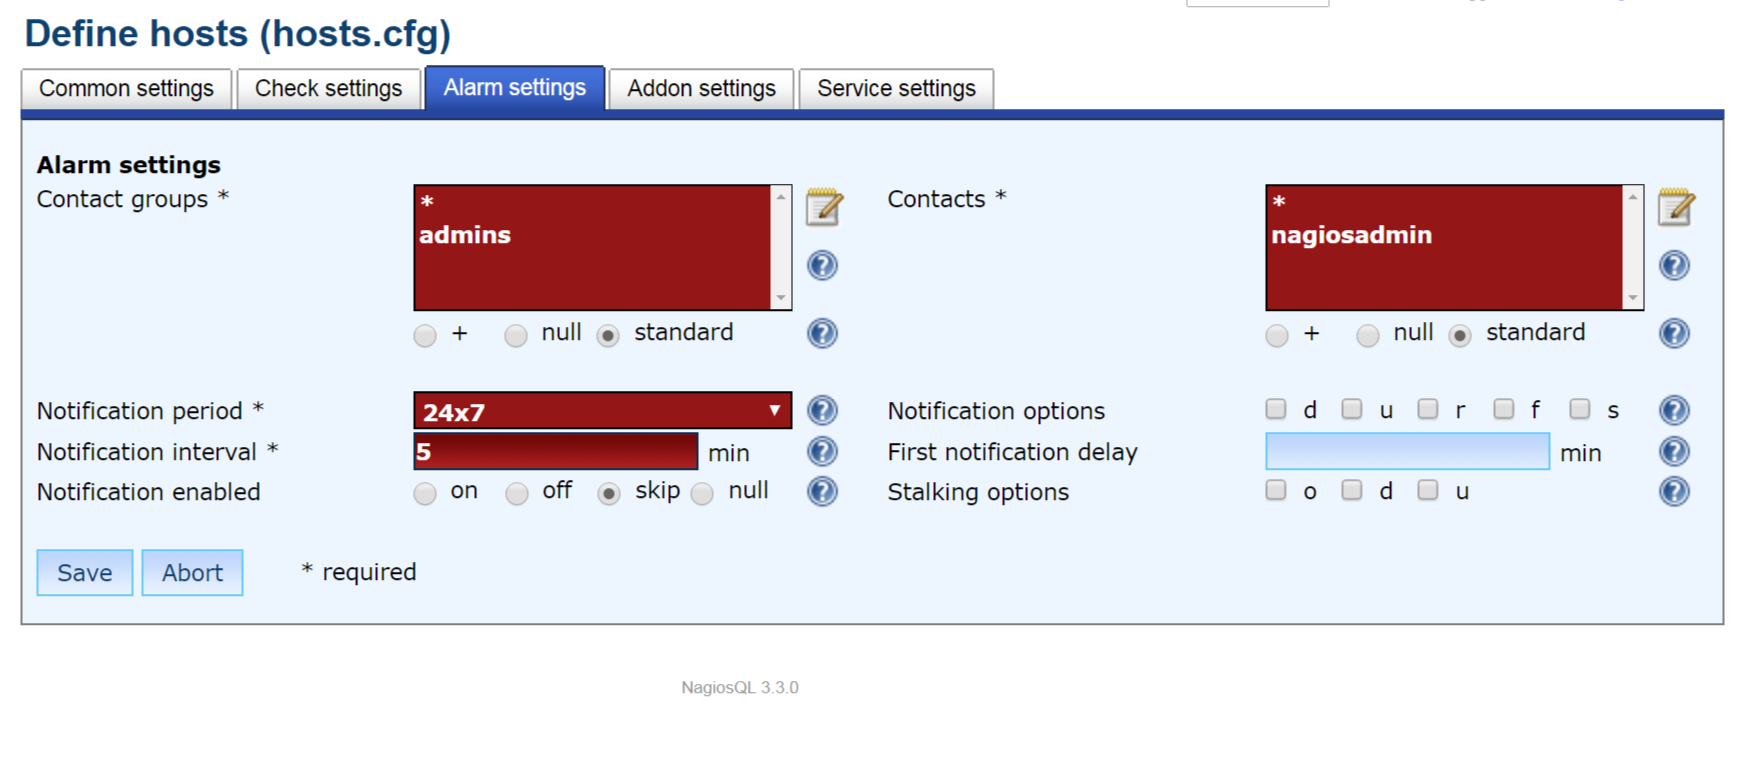The image size is (1745, 772).
Task: Select 'admins' in Contact groups list
Action: (x=465, y=235)
